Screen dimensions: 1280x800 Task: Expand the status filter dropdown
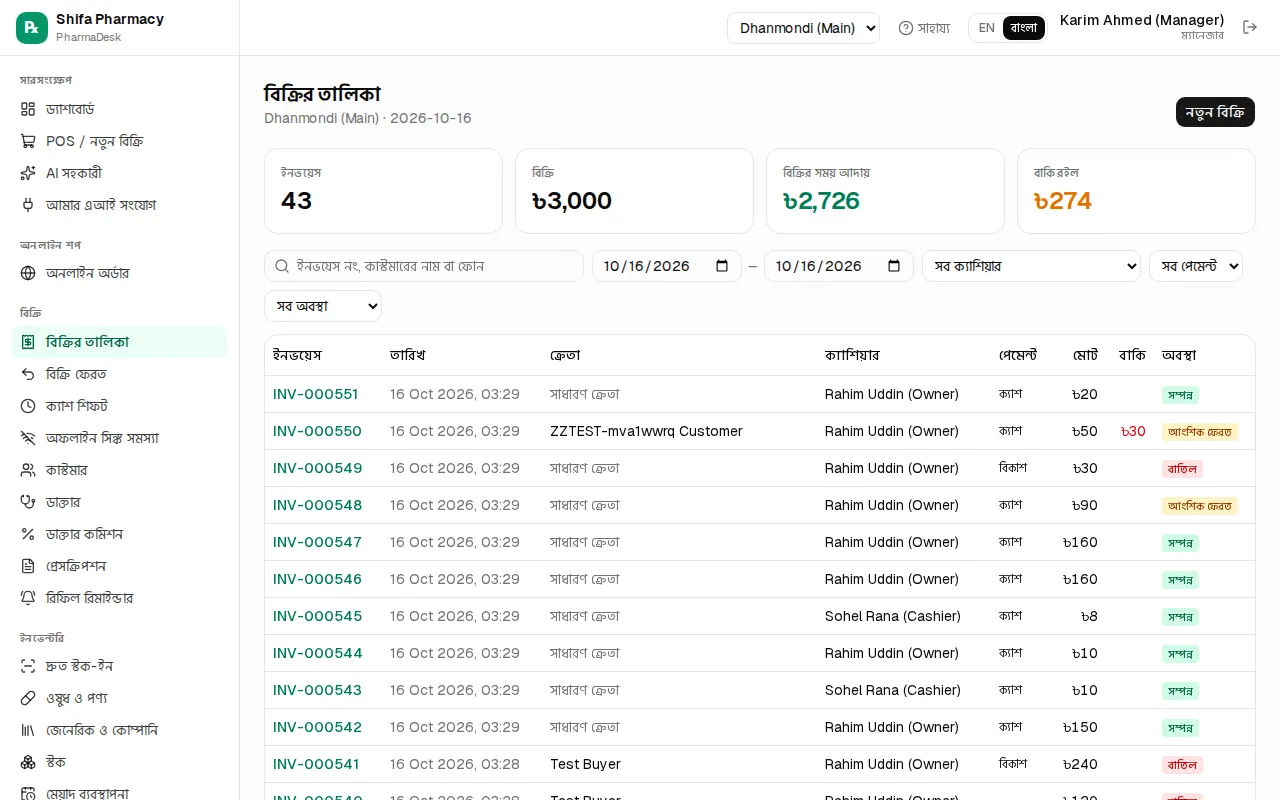tap(323, 306)
